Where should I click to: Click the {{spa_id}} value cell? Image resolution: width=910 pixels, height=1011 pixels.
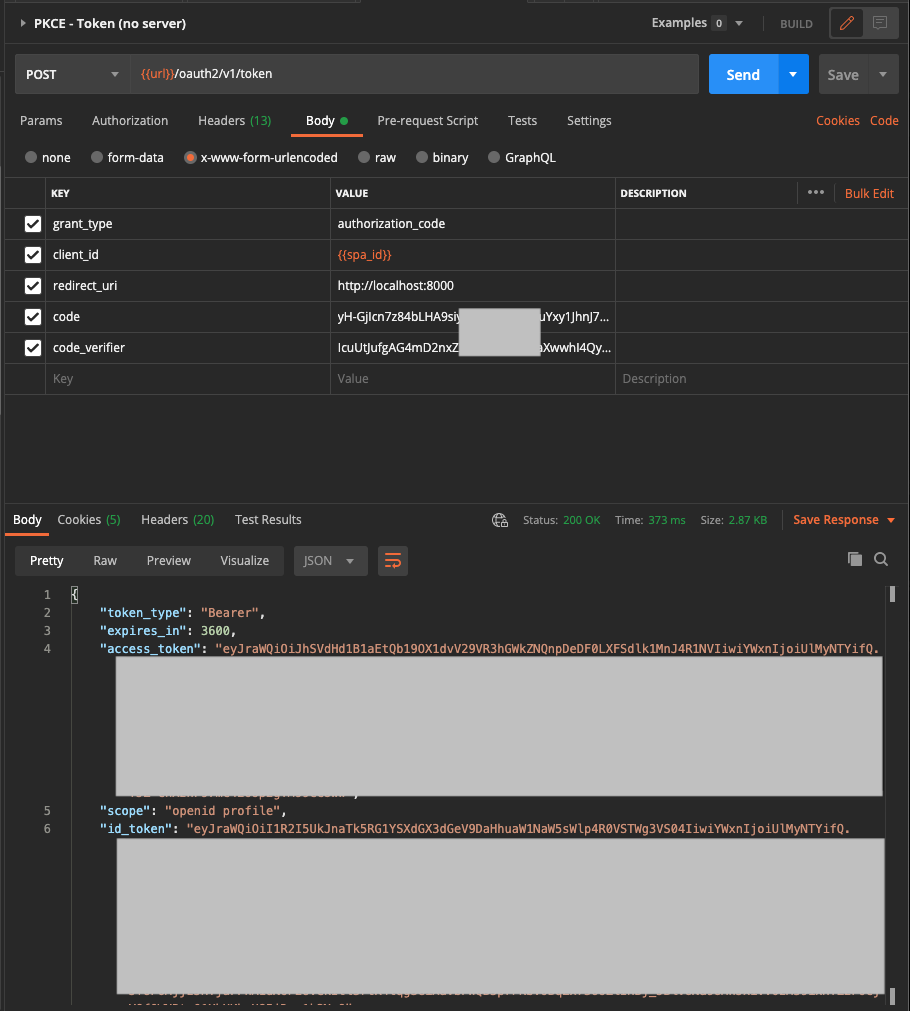(x=473, y=255)
